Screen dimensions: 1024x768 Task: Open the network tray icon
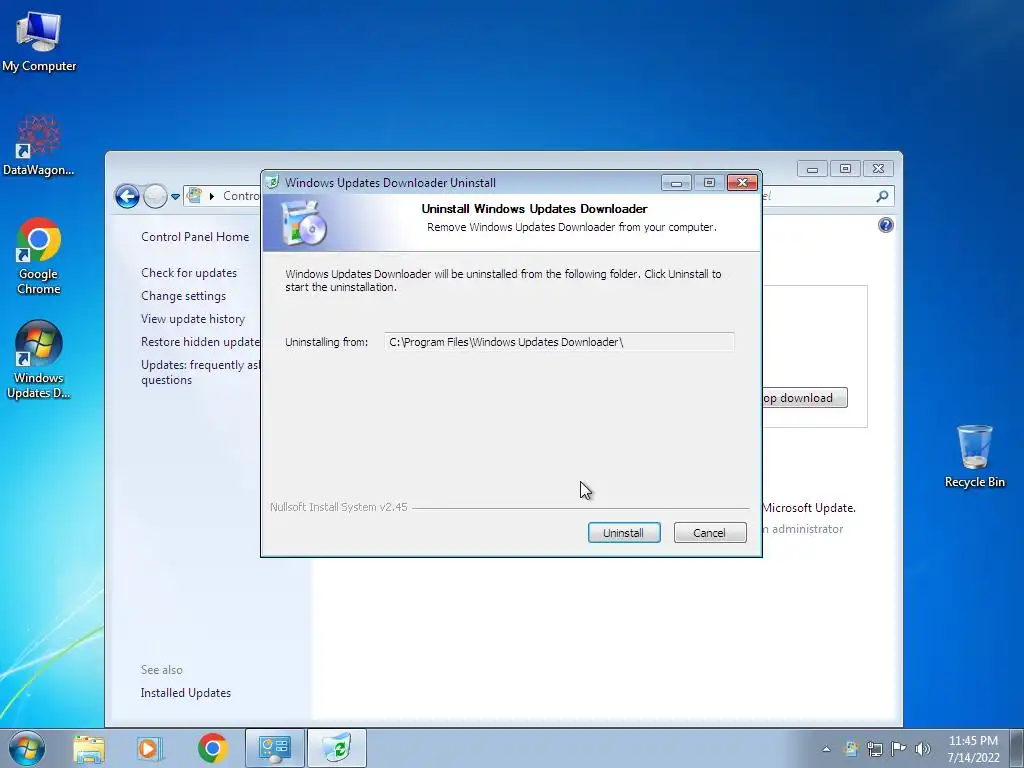coord(874,749)
